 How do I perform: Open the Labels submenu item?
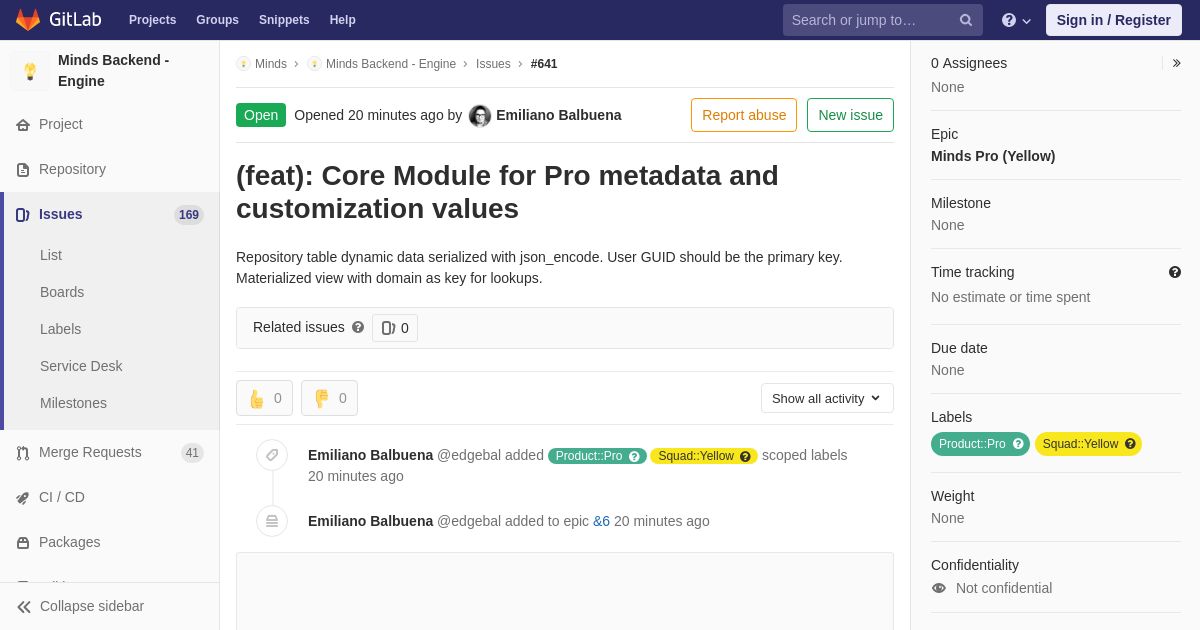tap(60, 329)
